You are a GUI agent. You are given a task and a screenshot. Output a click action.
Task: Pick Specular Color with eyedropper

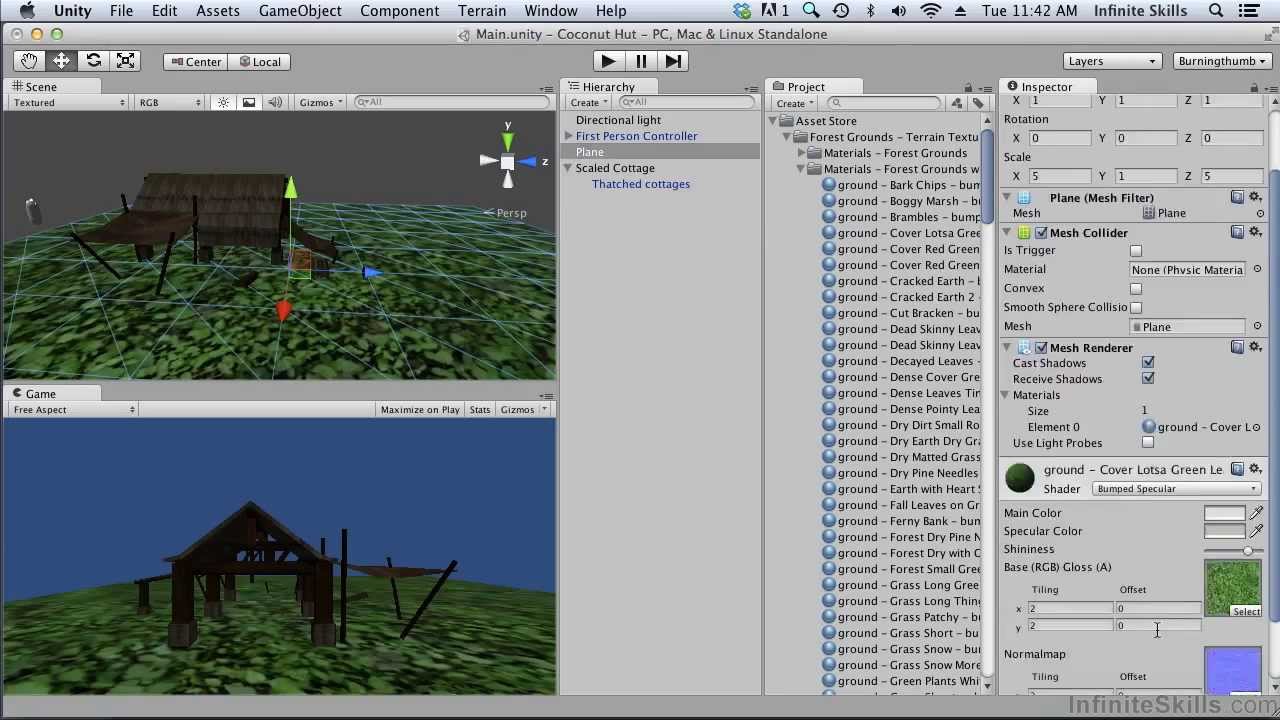[1256, 531]
